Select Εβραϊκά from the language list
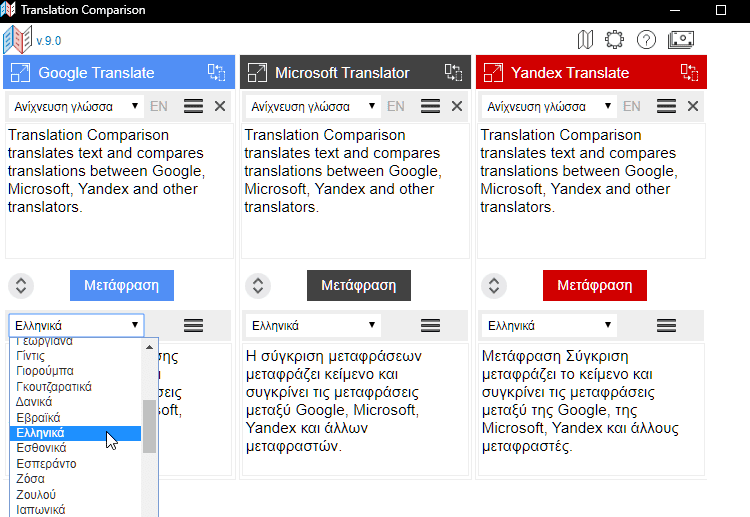Viewport: 750px width, 517px height. tap(75, 418)
